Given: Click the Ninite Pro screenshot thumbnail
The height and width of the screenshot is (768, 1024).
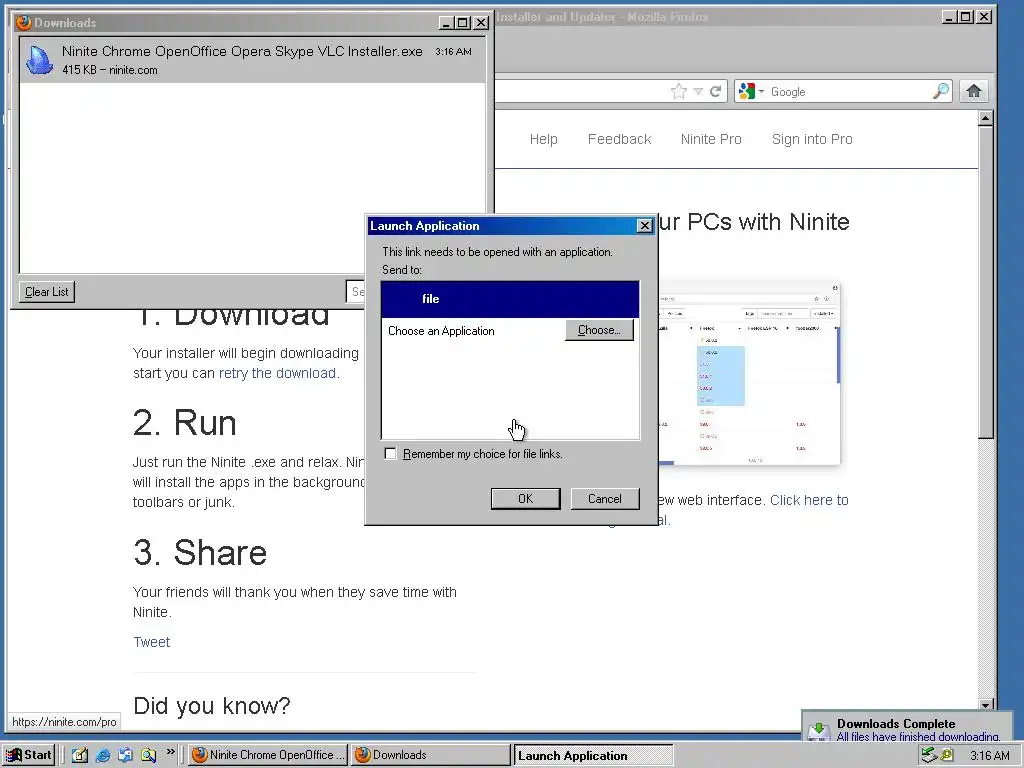Looking at the screenshot, I should click(x=748, y=374).
